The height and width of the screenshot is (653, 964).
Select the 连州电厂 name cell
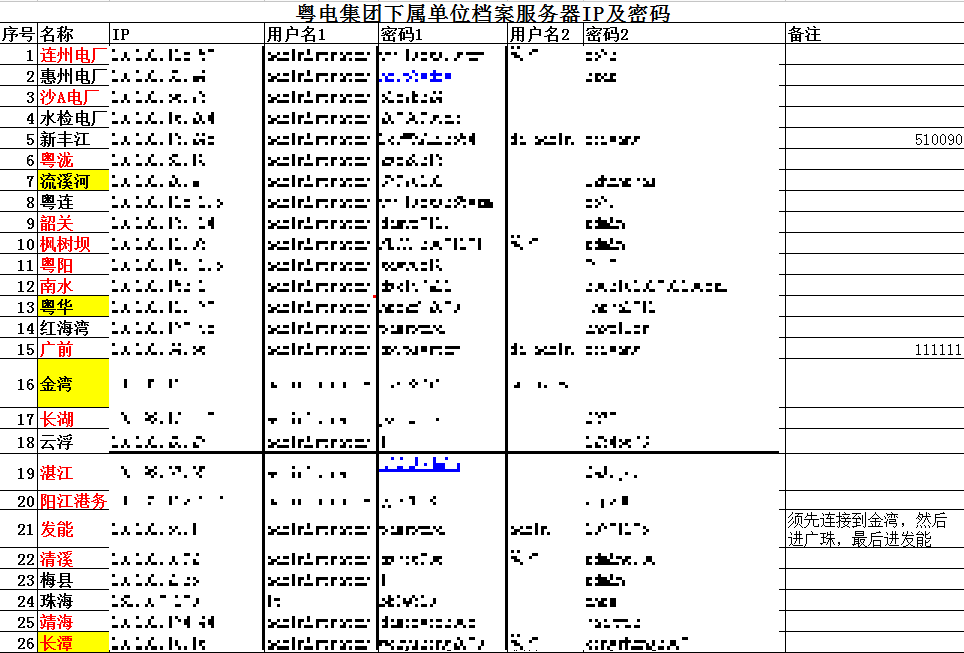74,55
